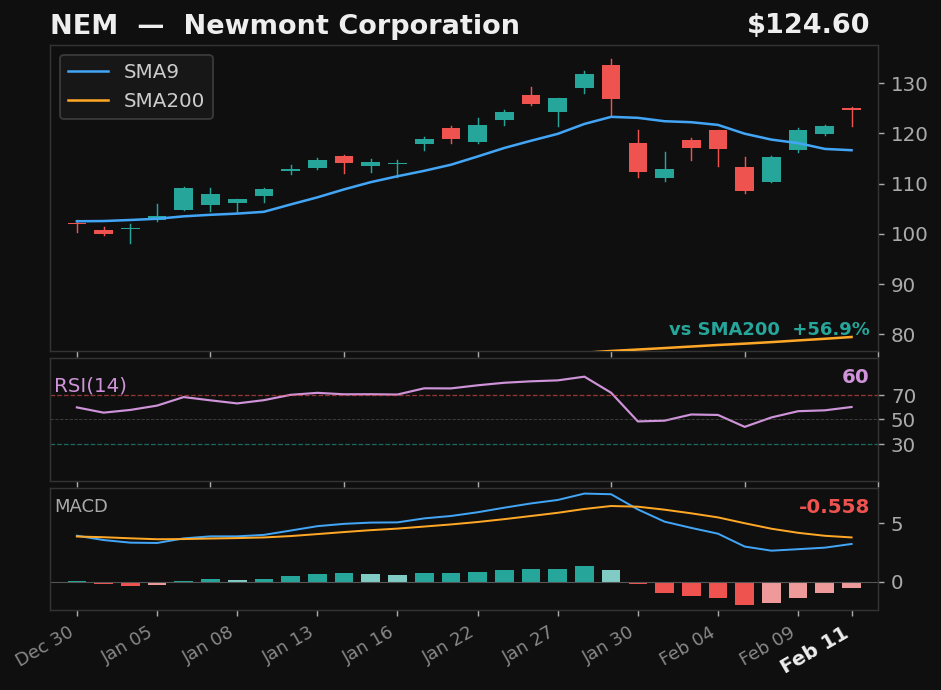Click the SMA9 blue legend line swatch
This screenshot has width=941, height=690.
pos(88,72)
